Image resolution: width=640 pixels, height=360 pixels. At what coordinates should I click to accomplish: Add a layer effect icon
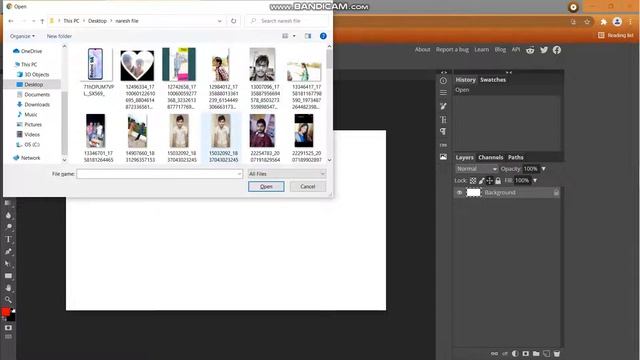[505, 353]
